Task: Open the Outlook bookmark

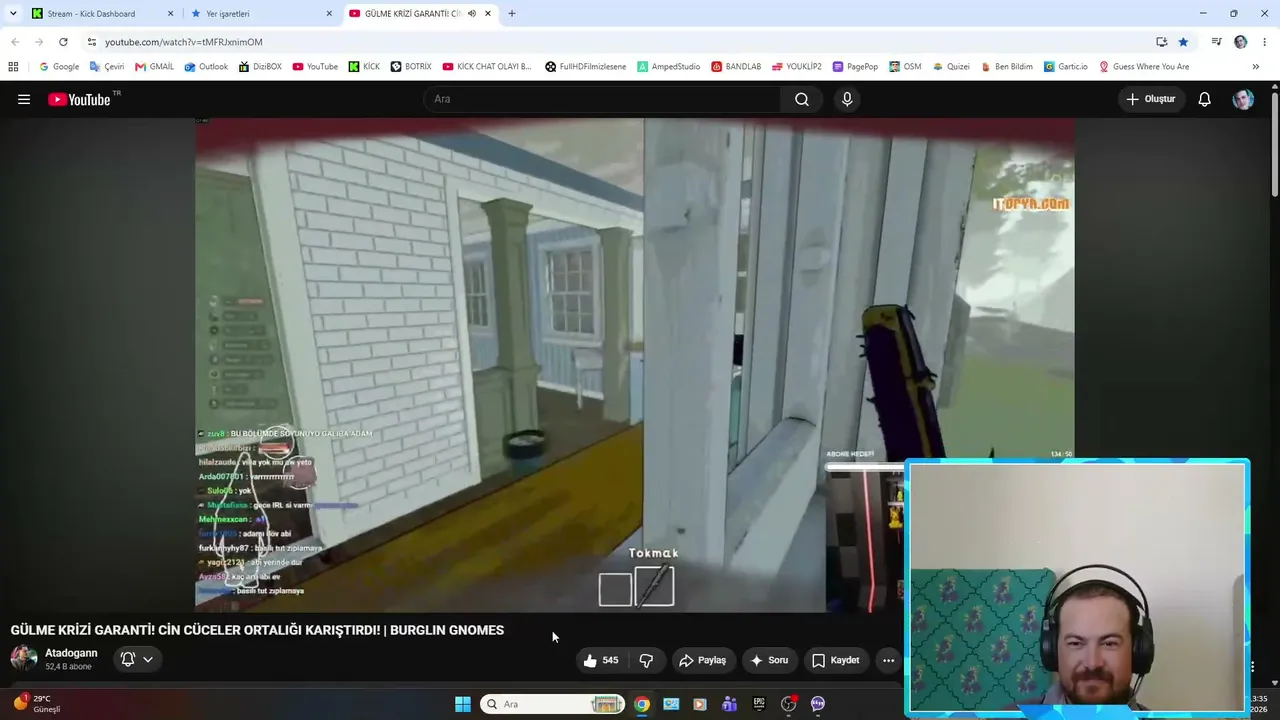Action: (206, 67)
